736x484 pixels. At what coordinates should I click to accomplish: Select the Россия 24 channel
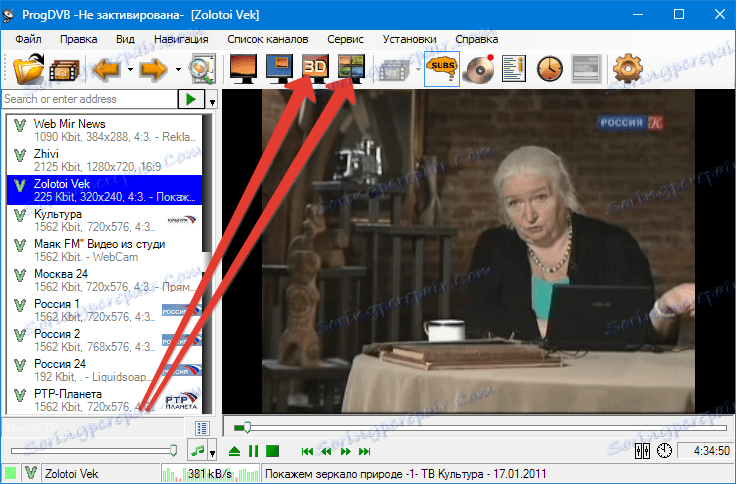104,370
